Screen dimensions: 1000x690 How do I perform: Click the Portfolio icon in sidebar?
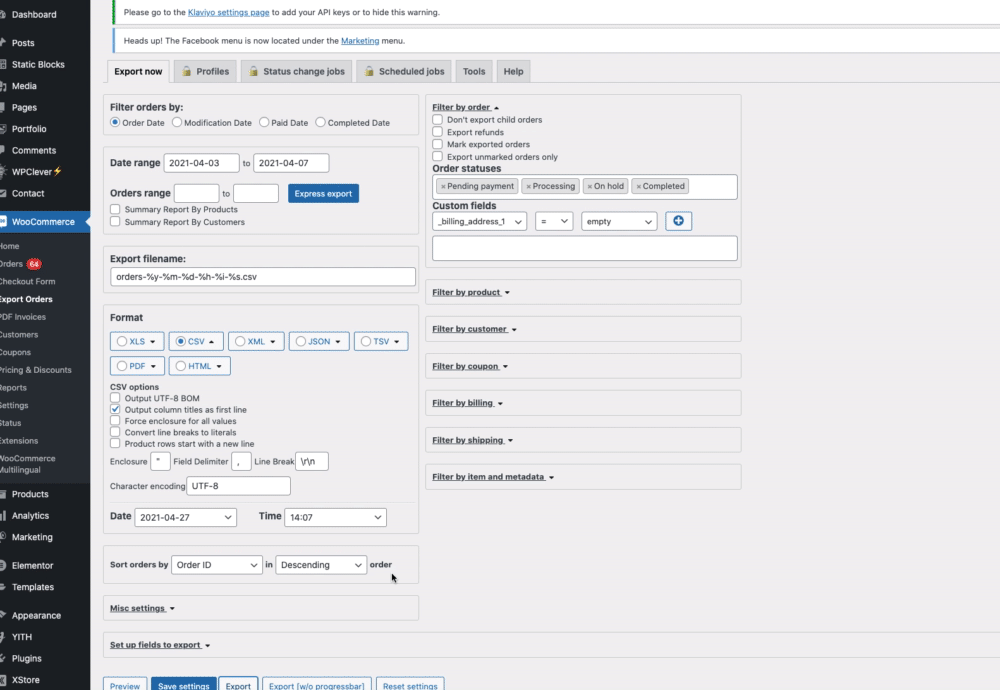click(x=3, y=129)
